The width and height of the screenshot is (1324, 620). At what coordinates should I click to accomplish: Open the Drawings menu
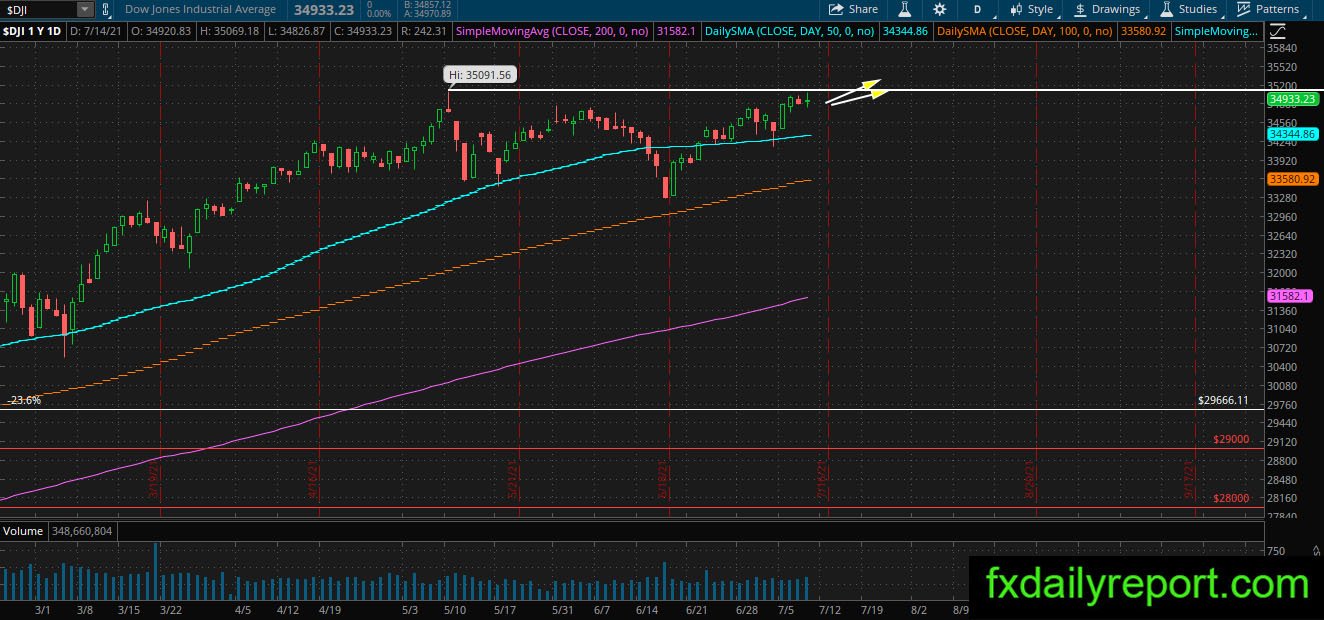(1107, 9)
